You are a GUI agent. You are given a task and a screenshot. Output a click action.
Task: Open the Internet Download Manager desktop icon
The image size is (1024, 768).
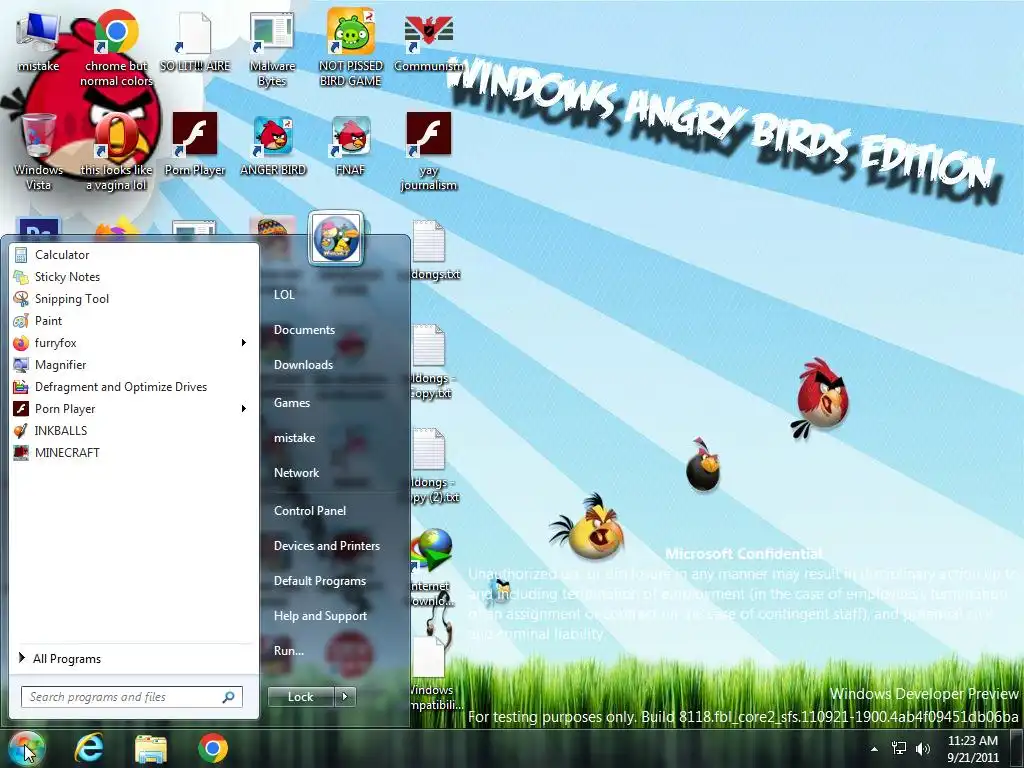(x=431, y=567)
